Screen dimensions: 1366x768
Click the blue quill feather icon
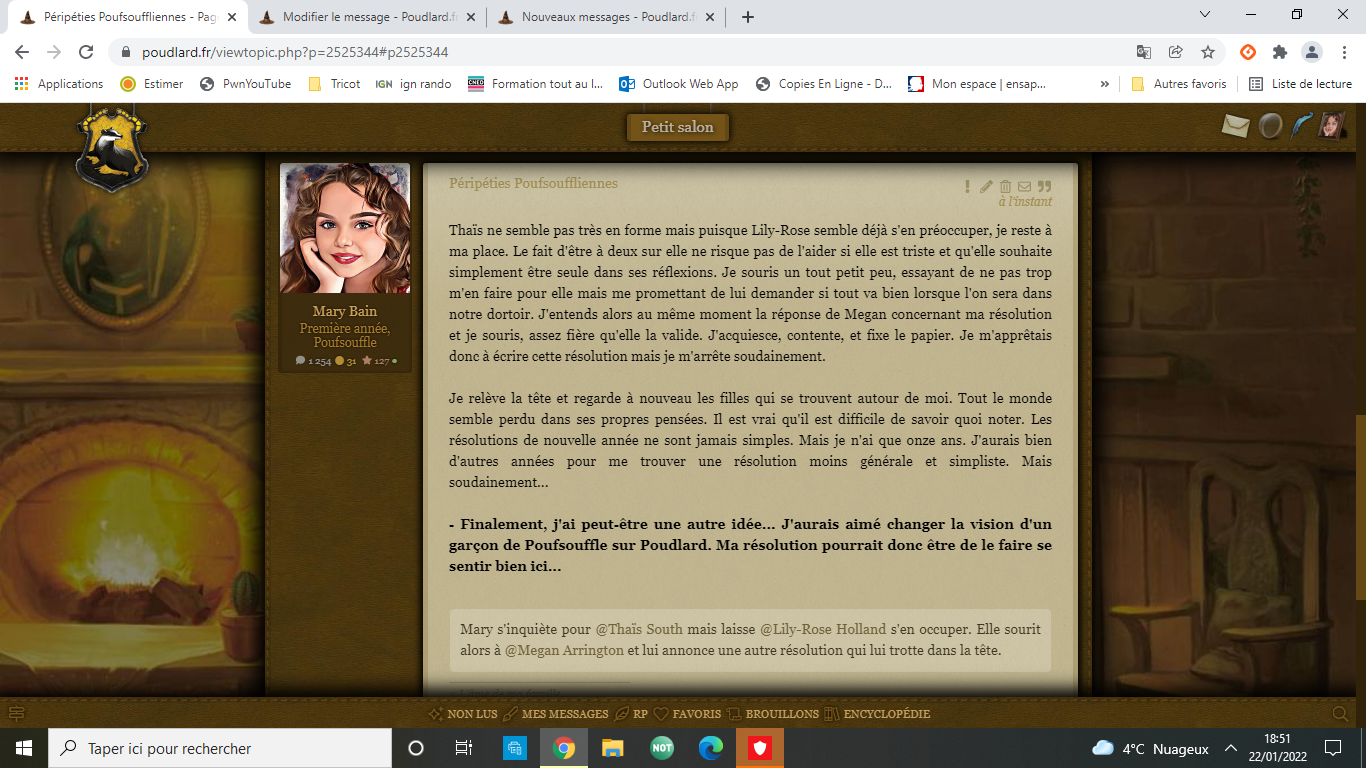1301,126
